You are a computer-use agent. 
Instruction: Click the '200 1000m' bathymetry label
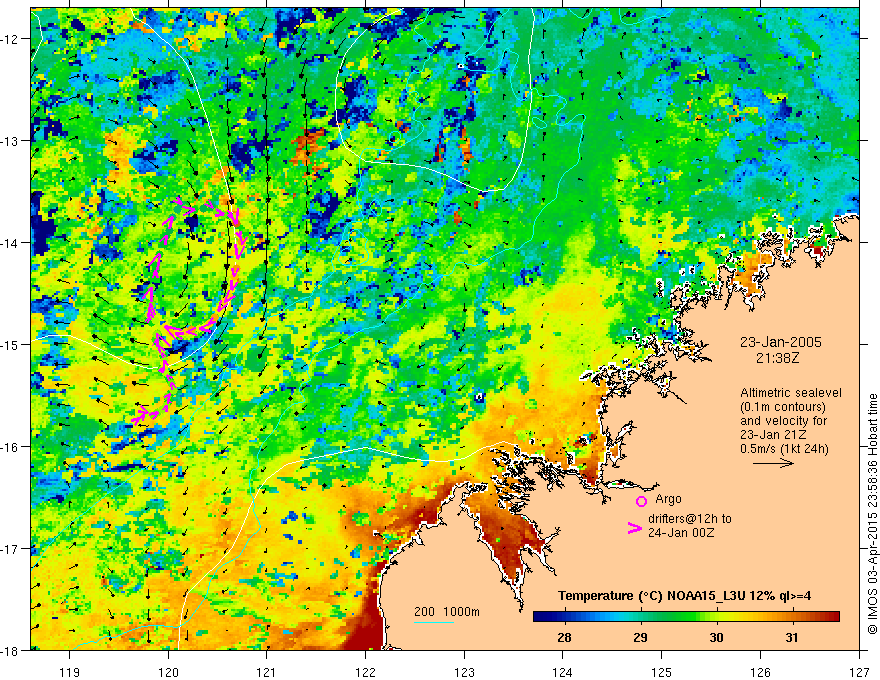tap(447, 612)
